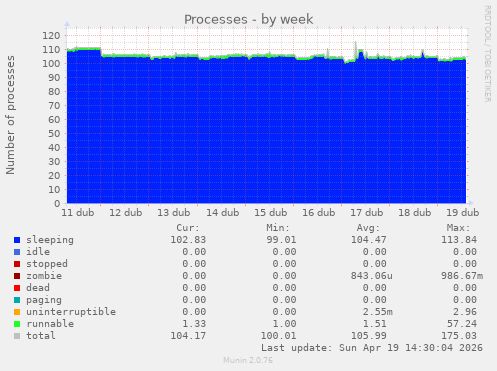Click the '16 dub' date label
The width and height of the screenshot is (497, 371).
point(319,213)
